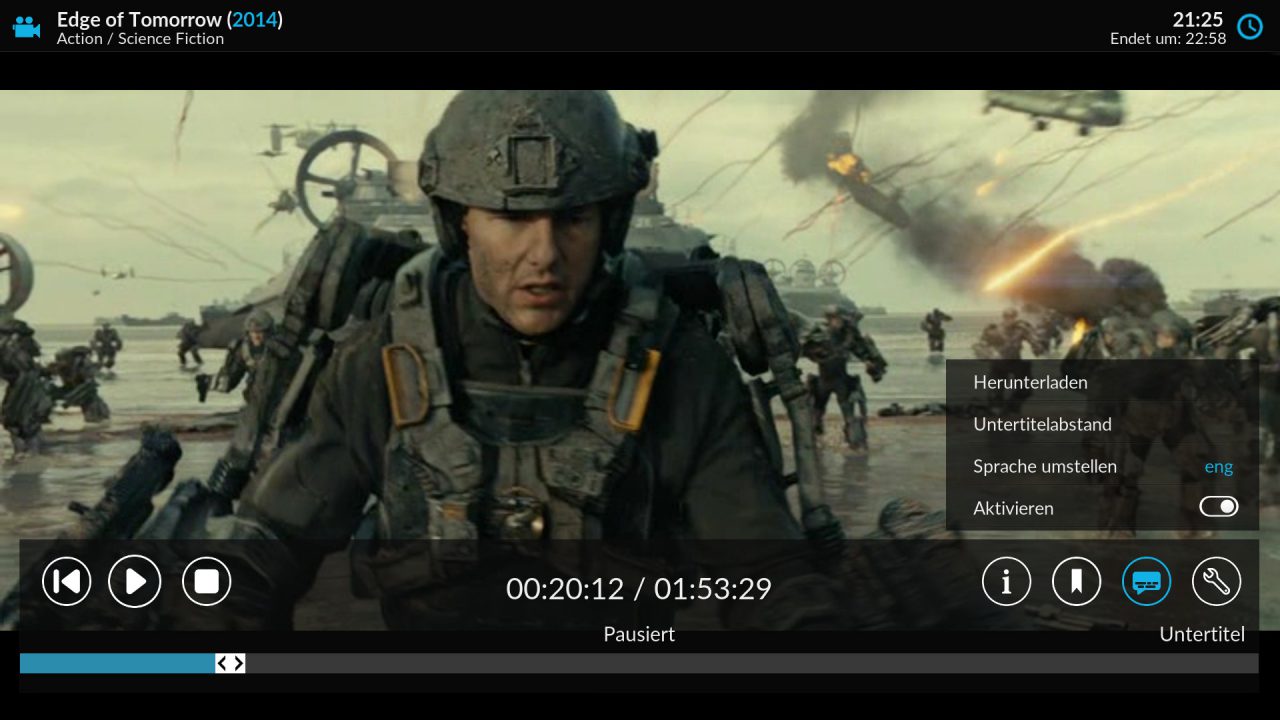1280x720 pixels.
Task: Click the year link 2014 in the title
Action: pos(254,19)
